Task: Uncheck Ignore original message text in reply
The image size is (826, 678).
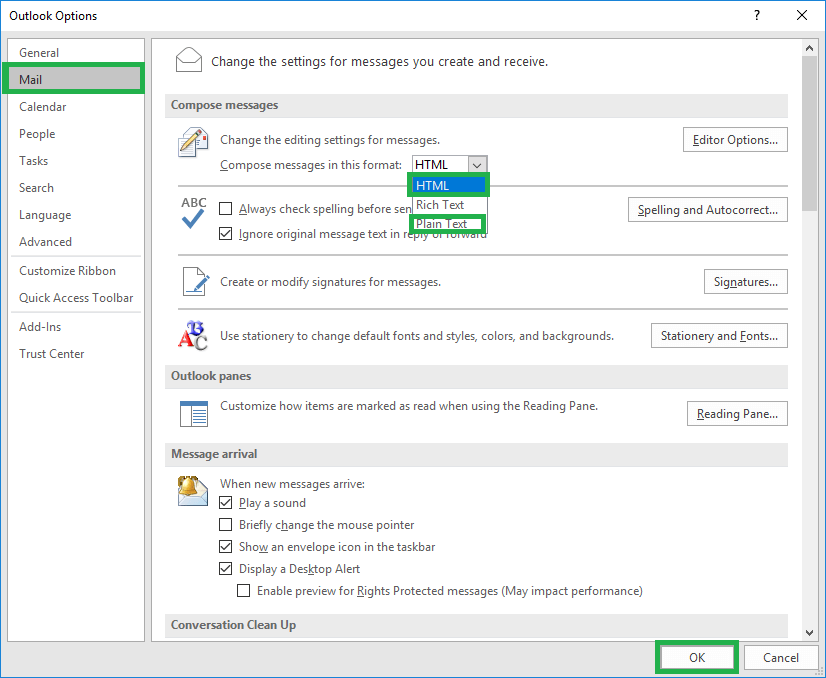Action: (x=225, y=233)
